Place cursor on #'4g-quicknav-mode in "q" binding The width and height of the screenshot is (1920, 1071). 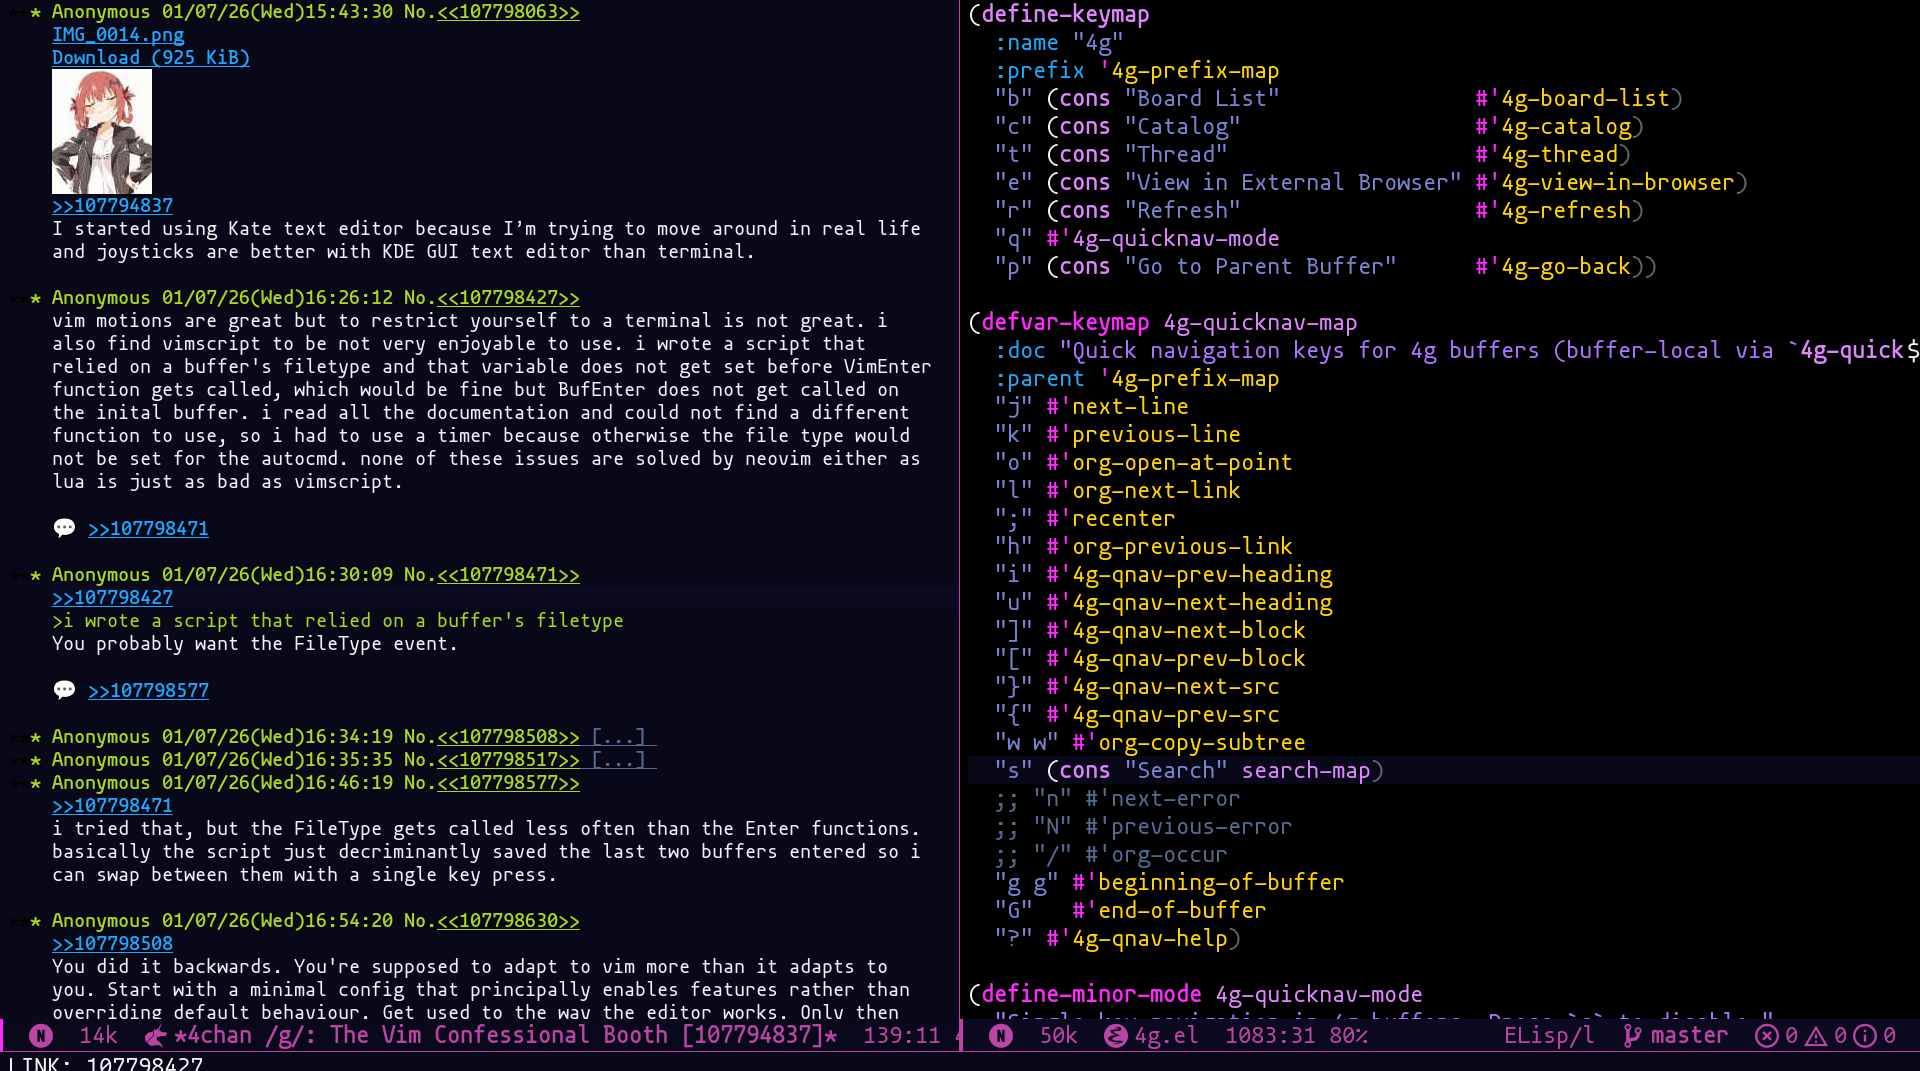click(x=1163, y=239)
